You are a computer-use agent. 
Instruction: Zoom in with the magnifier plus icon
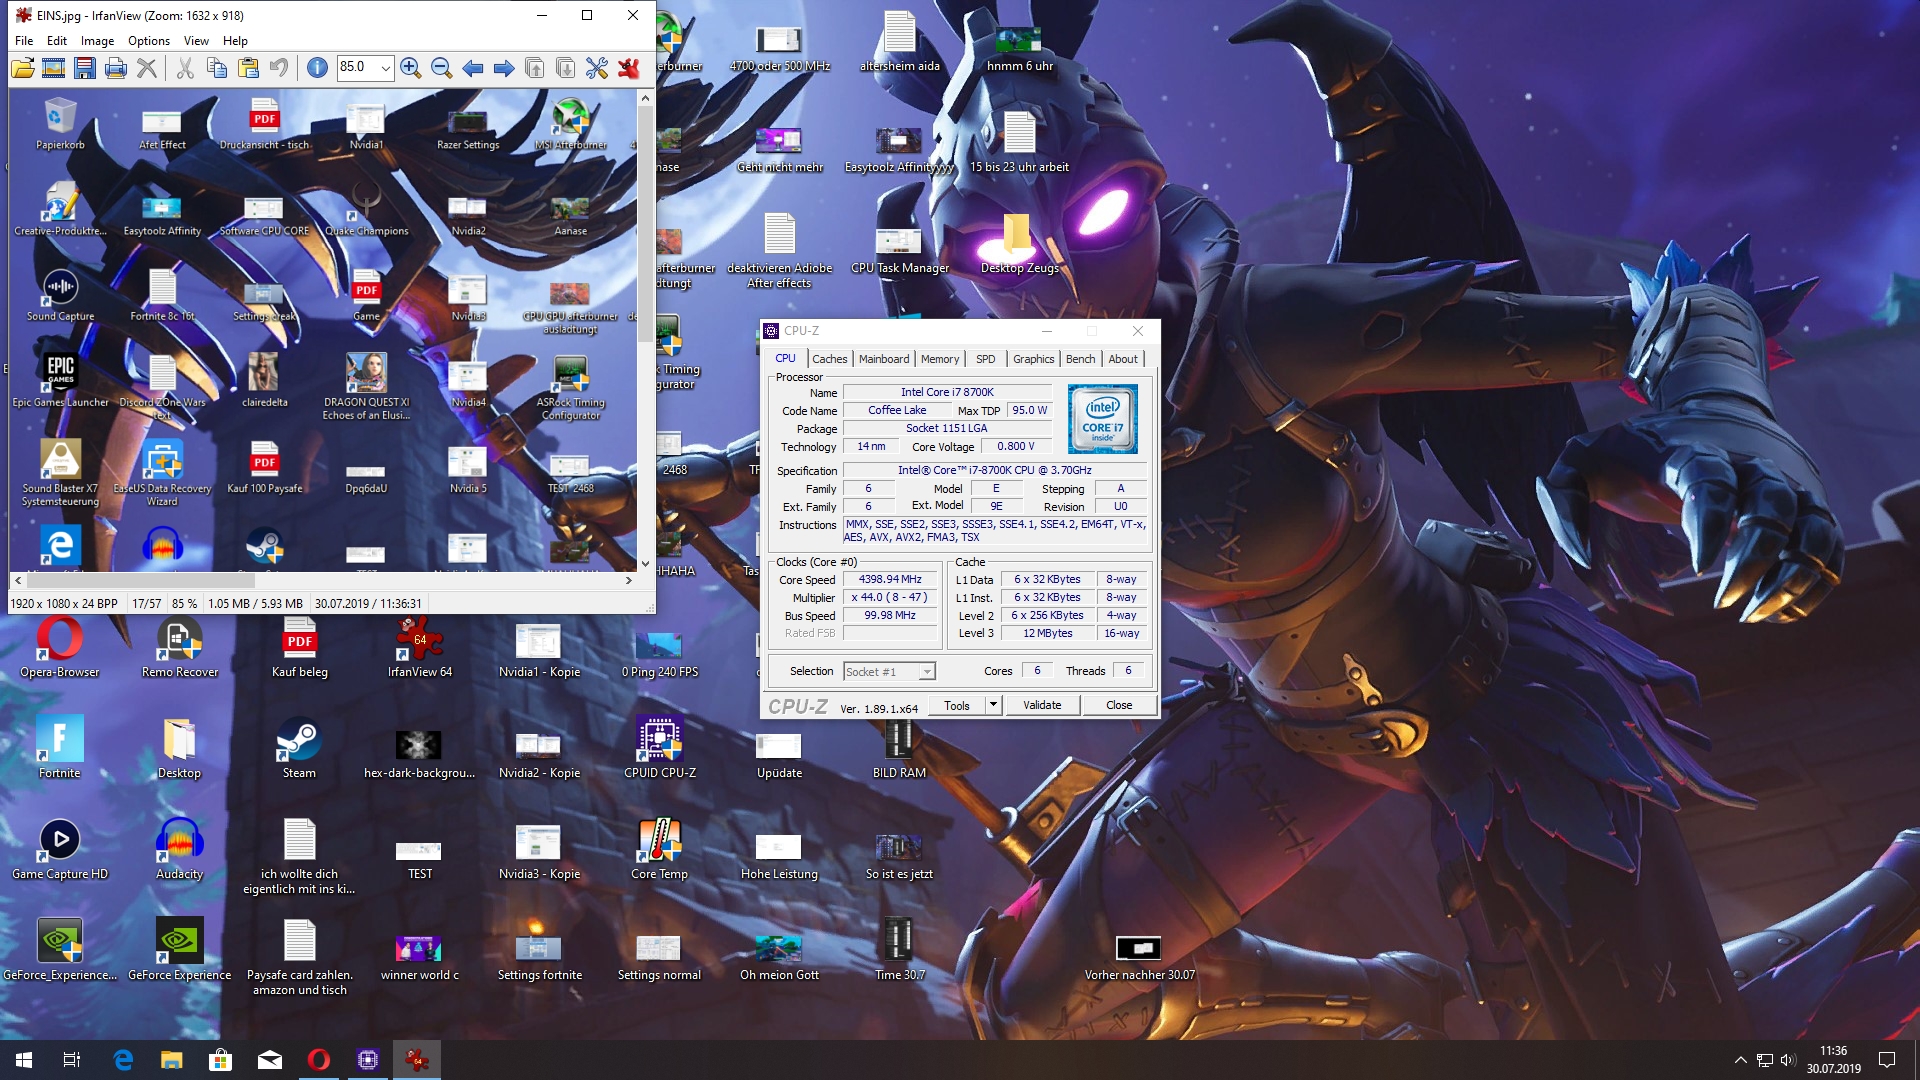(410, 68)
